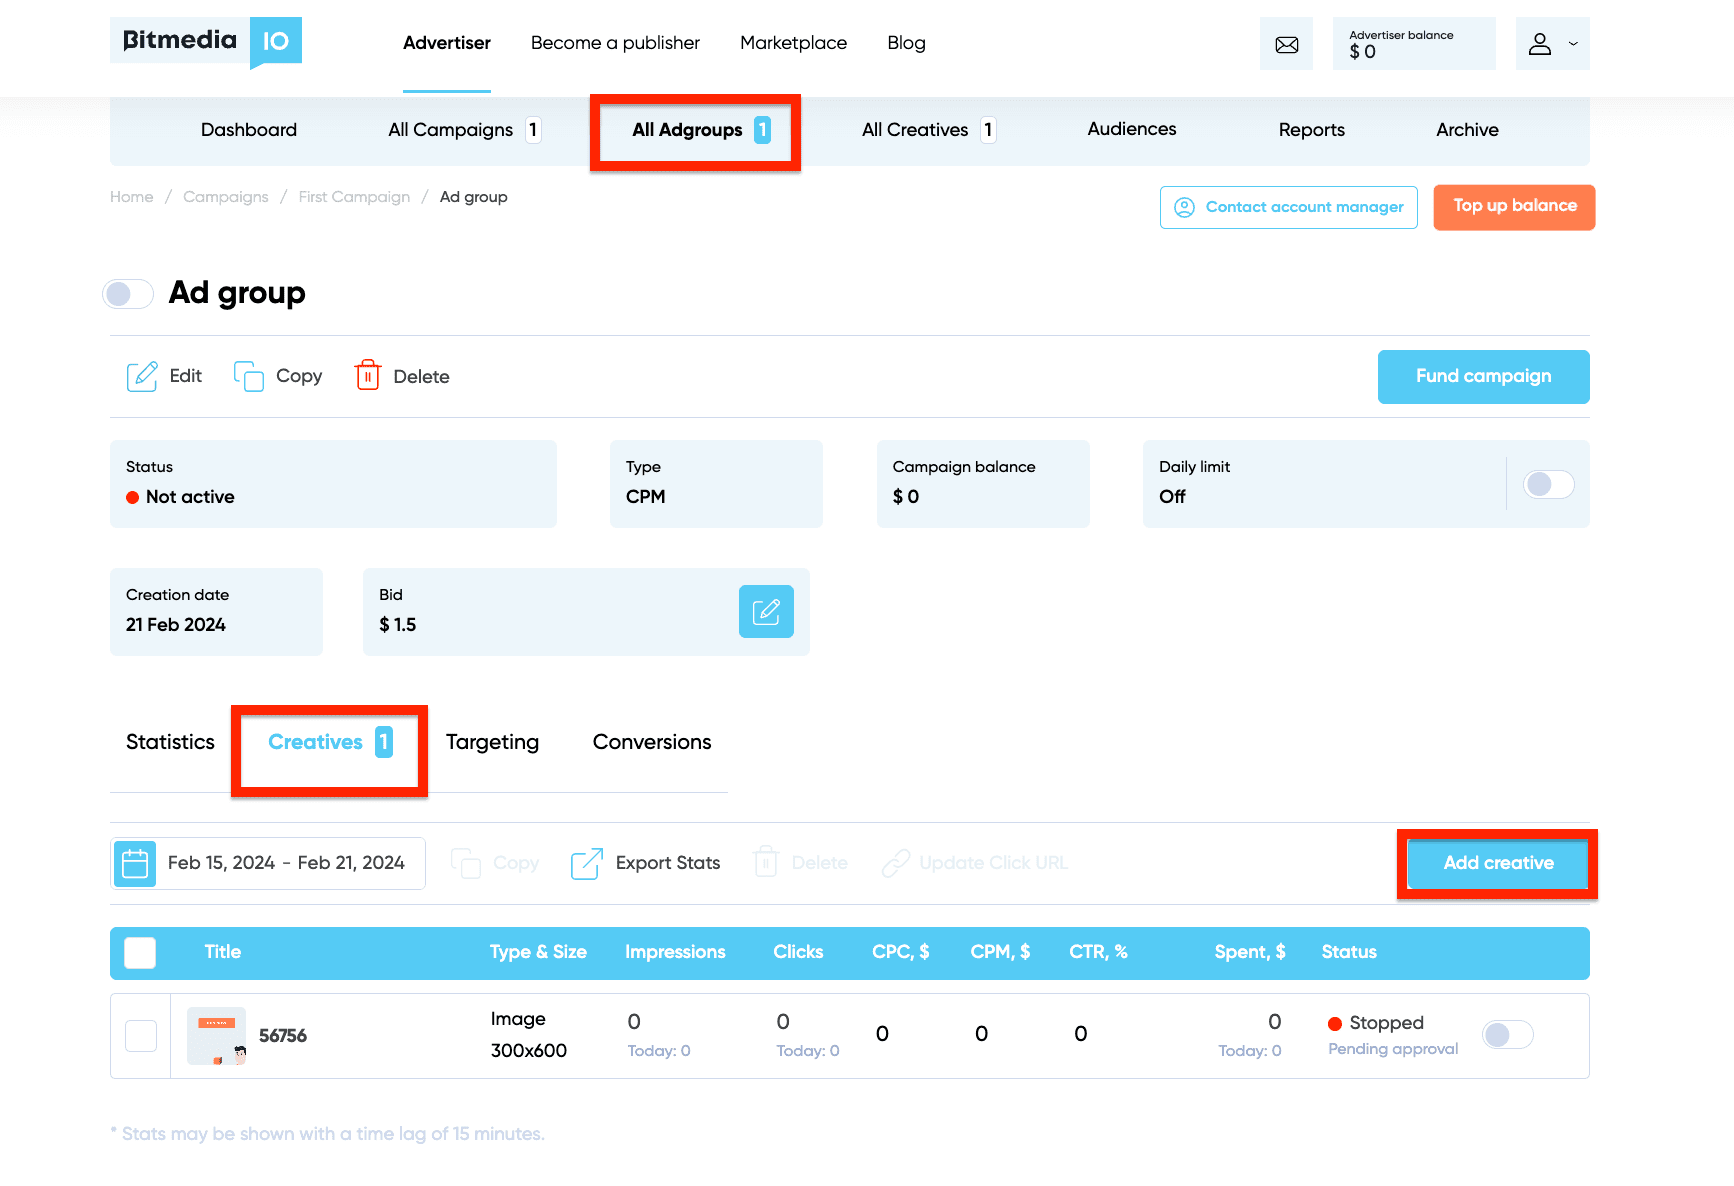Viewport: 1734px width, 1186px height.
Task: Open the messages envelope icon
Action: 1286,44
